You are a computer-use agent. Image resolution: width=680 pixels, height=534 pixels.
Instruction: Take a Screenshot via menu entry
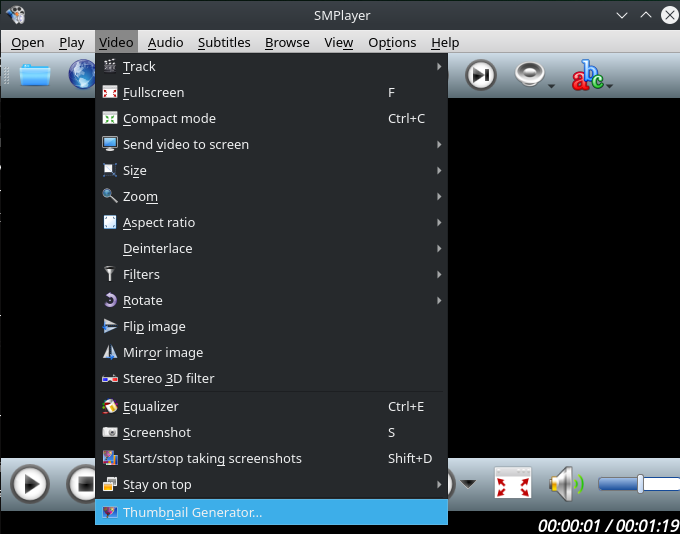[x=271, y=432]
